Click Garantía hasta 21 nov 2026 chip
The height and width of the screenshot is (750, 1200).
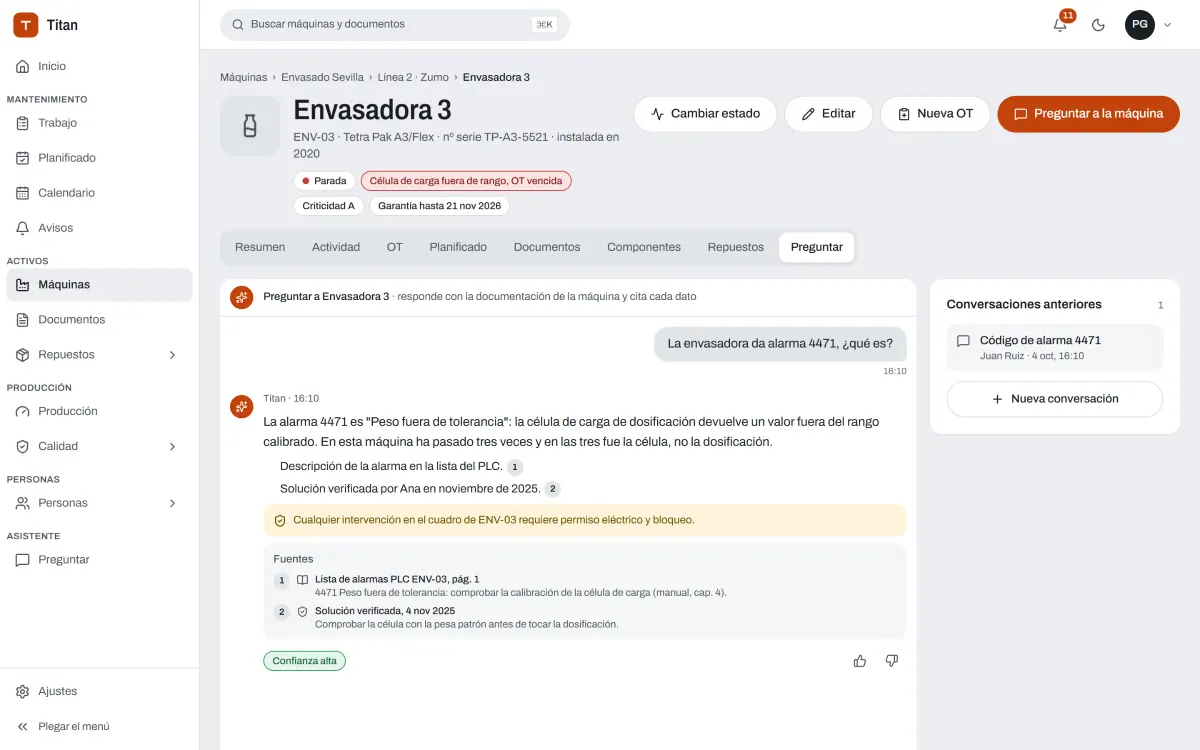pos(439,206)
